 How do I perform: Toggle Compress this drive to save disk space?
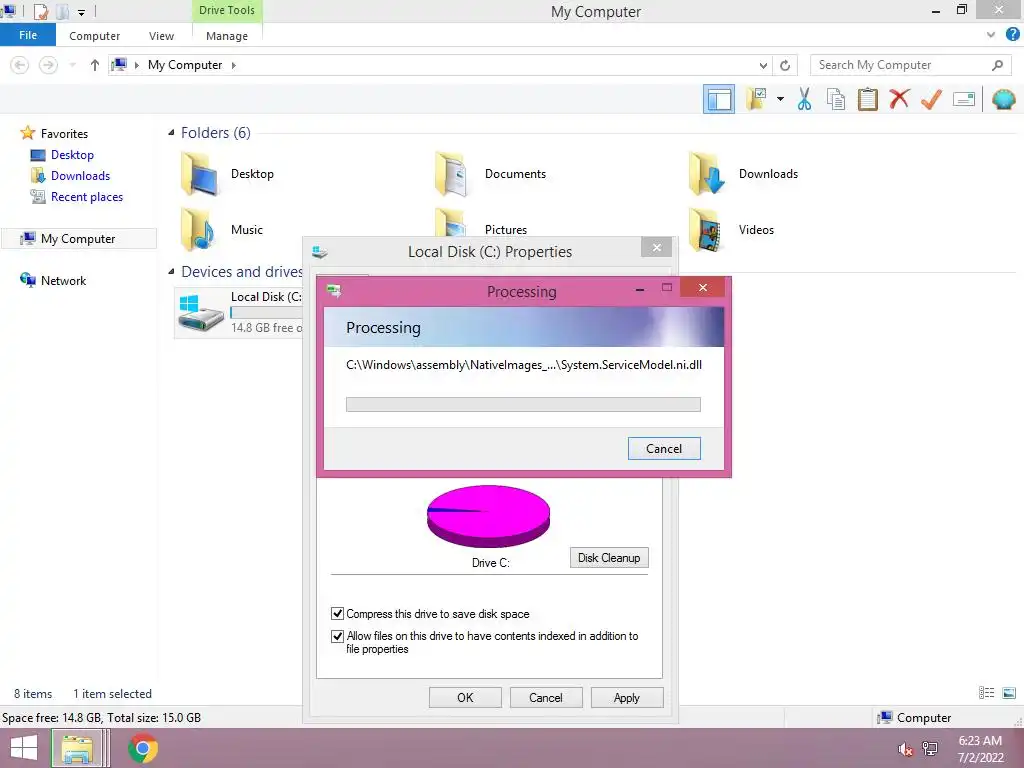[337, 613]
